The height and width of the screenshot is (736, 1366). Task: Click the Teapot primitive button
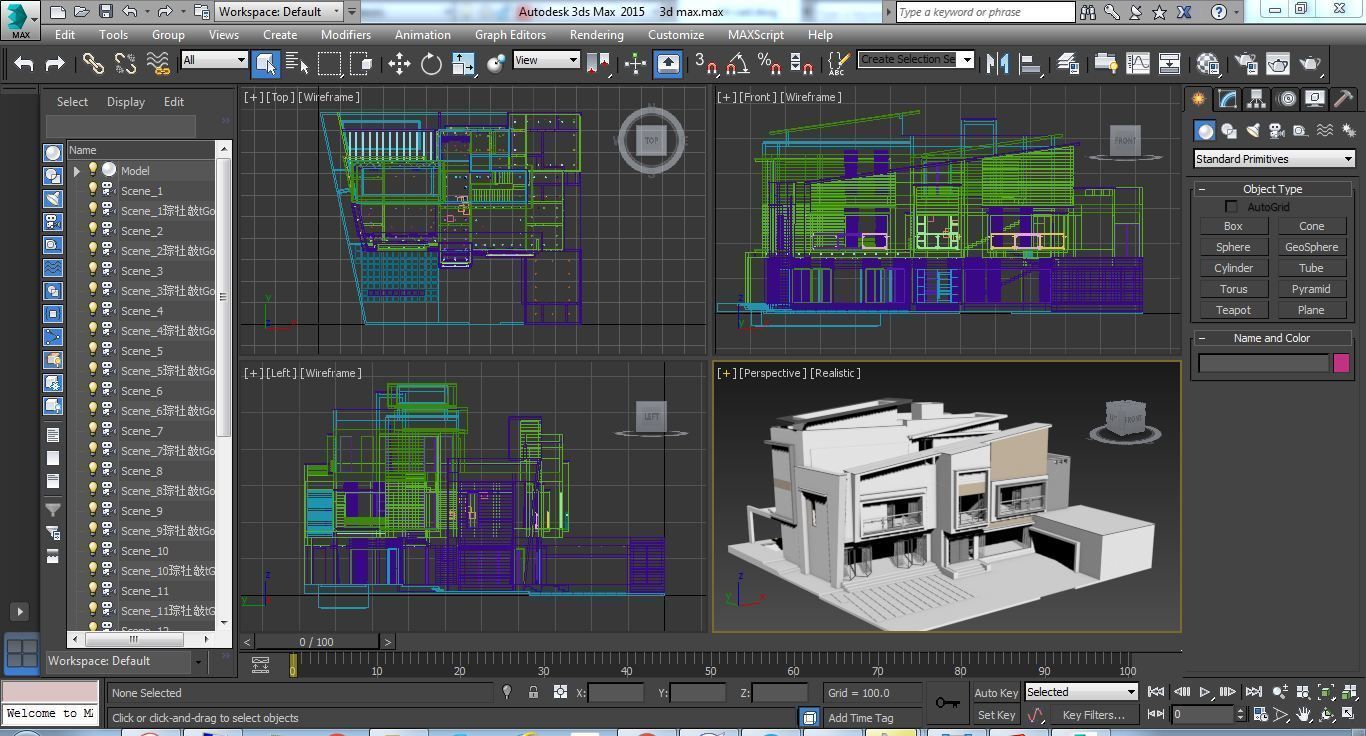(1233, 310)
